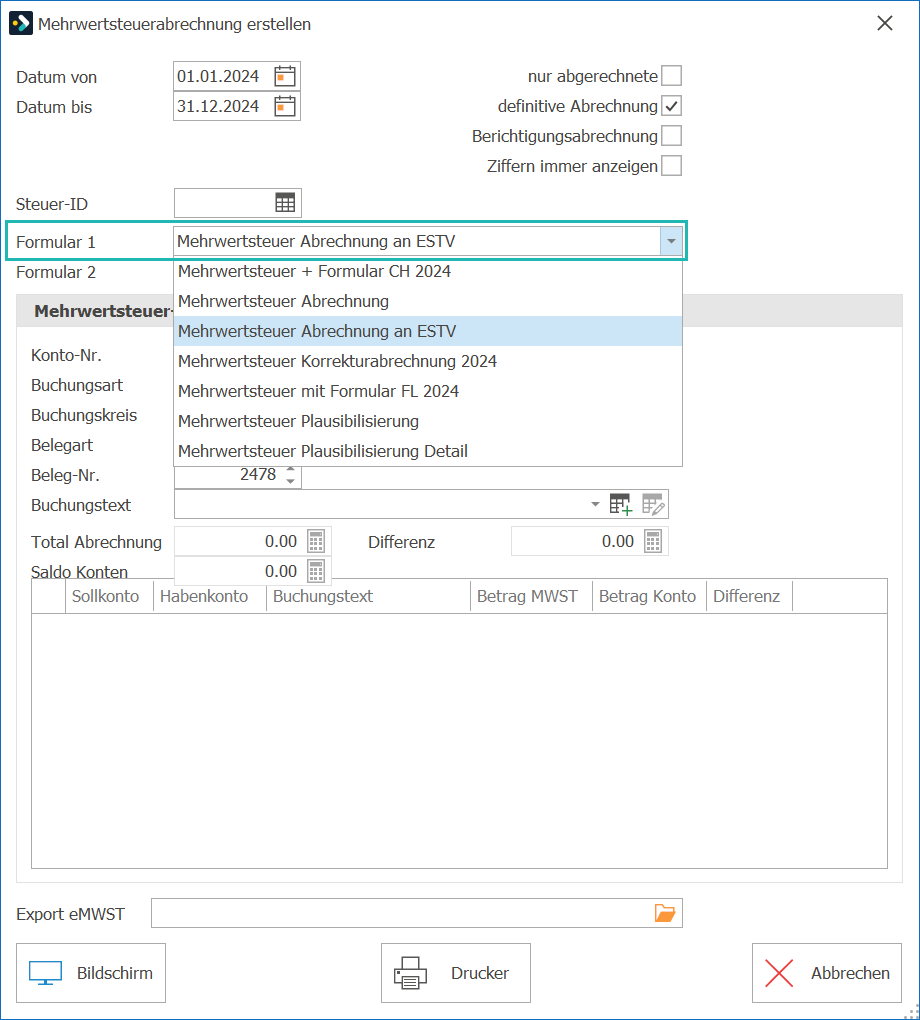The image size is (920, 1020).
Task: Decrease the Beleg-Nr. value with down arrow
Action: (290, 481)
